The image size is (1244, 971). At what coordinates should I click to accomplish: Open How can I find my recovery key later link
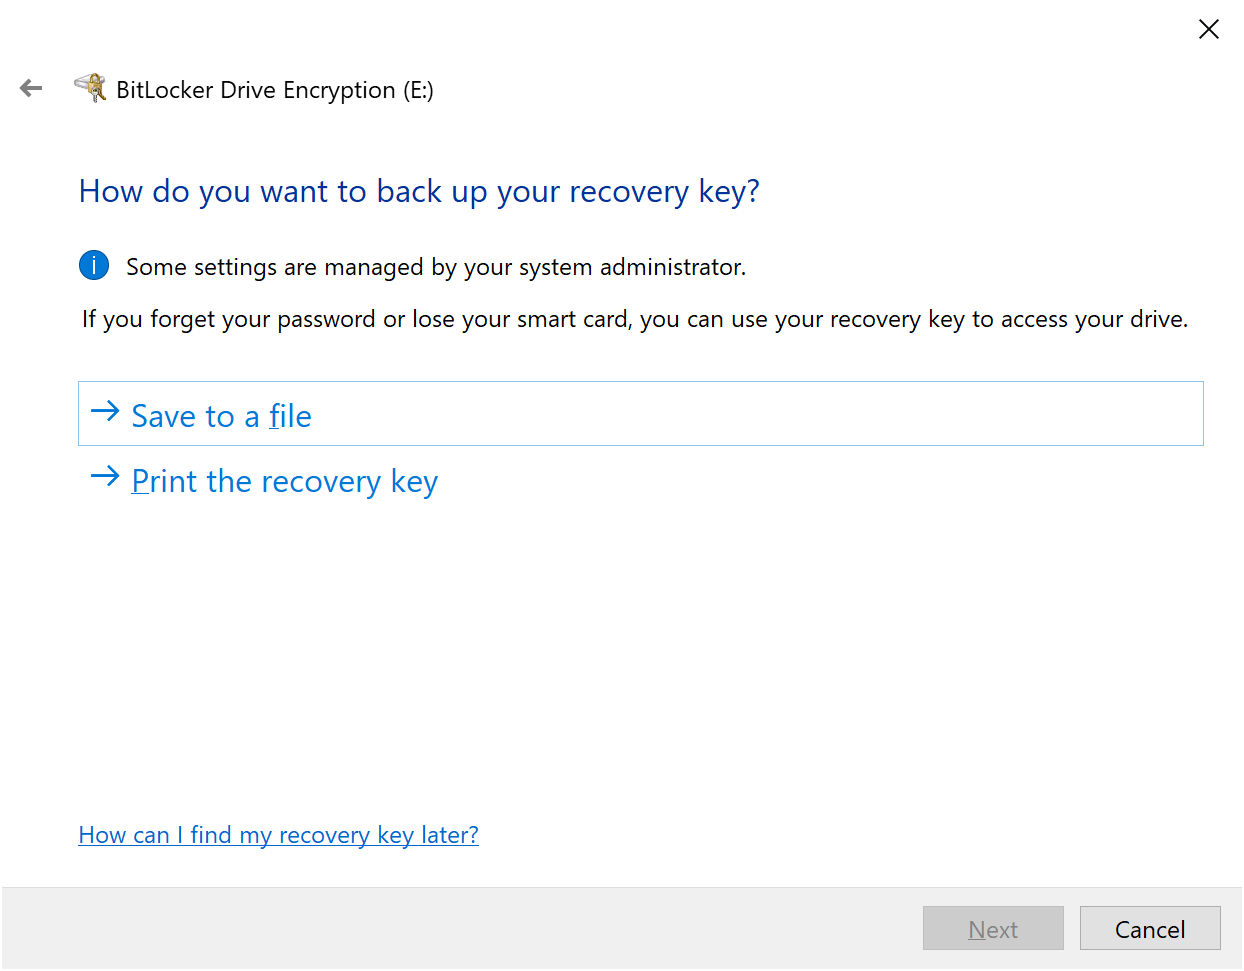279,835
